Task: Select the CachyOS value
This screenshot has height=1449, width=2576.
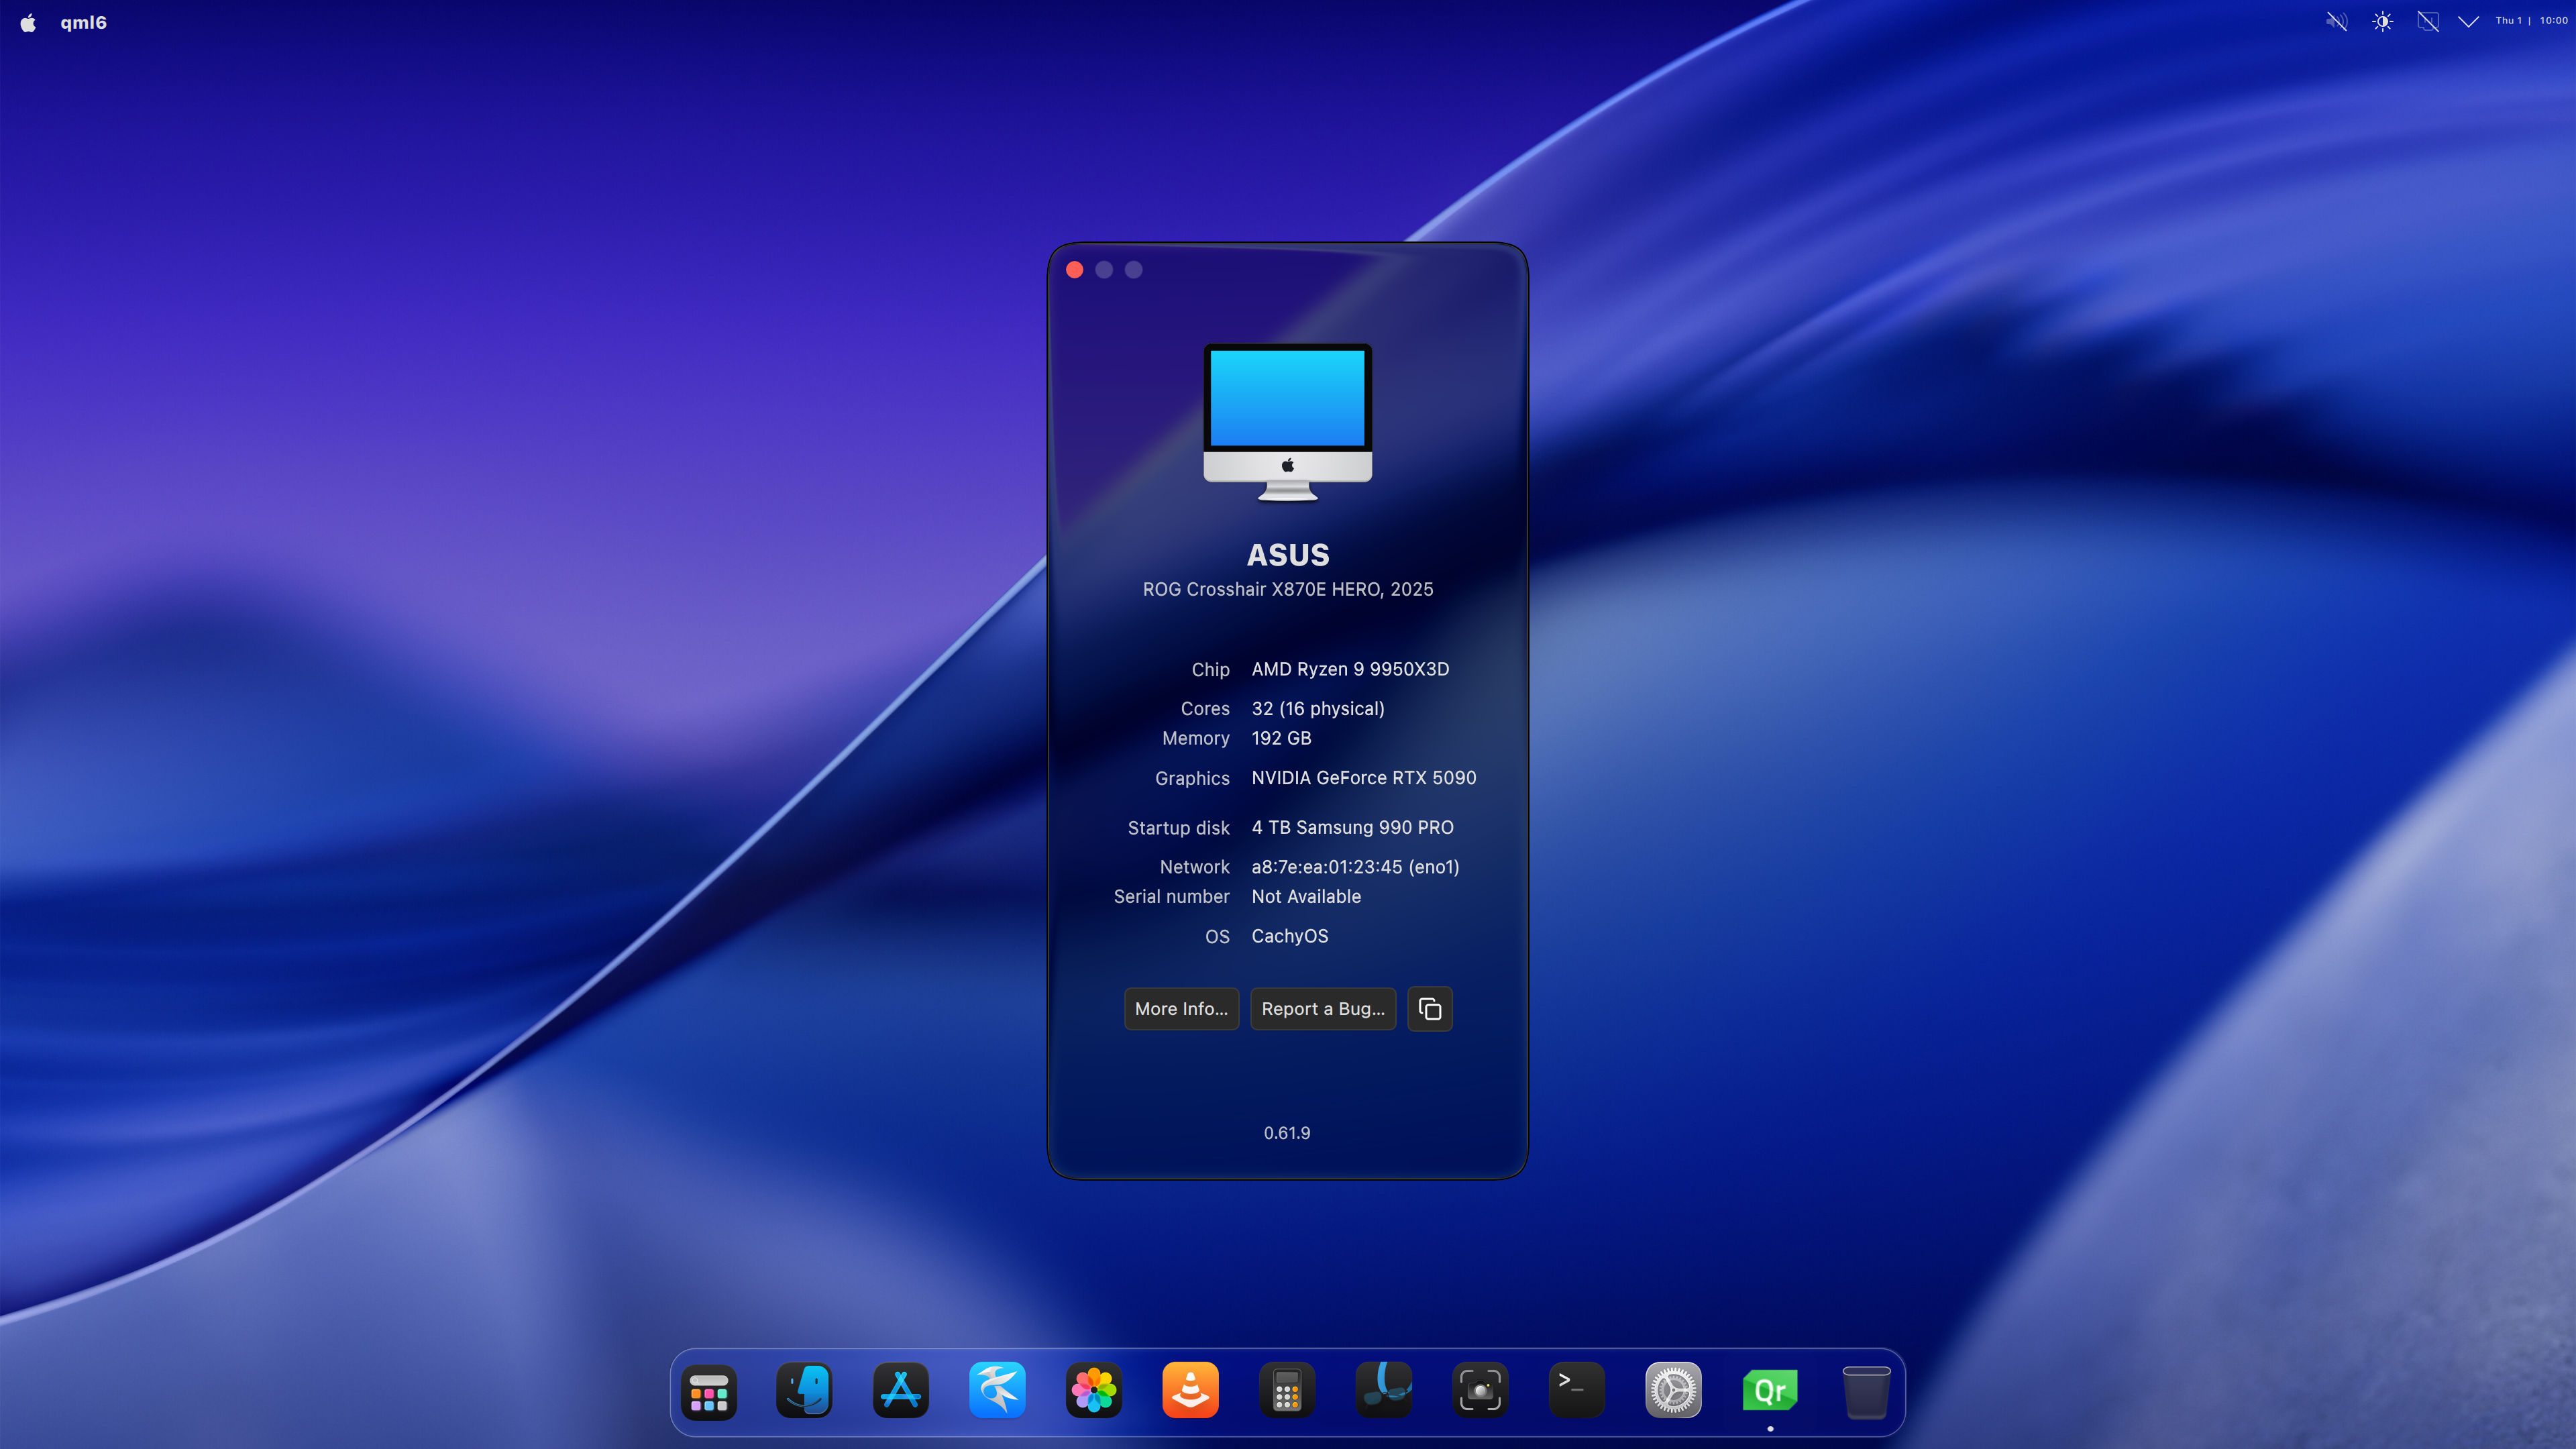Action: click(x=1290, y=936)
